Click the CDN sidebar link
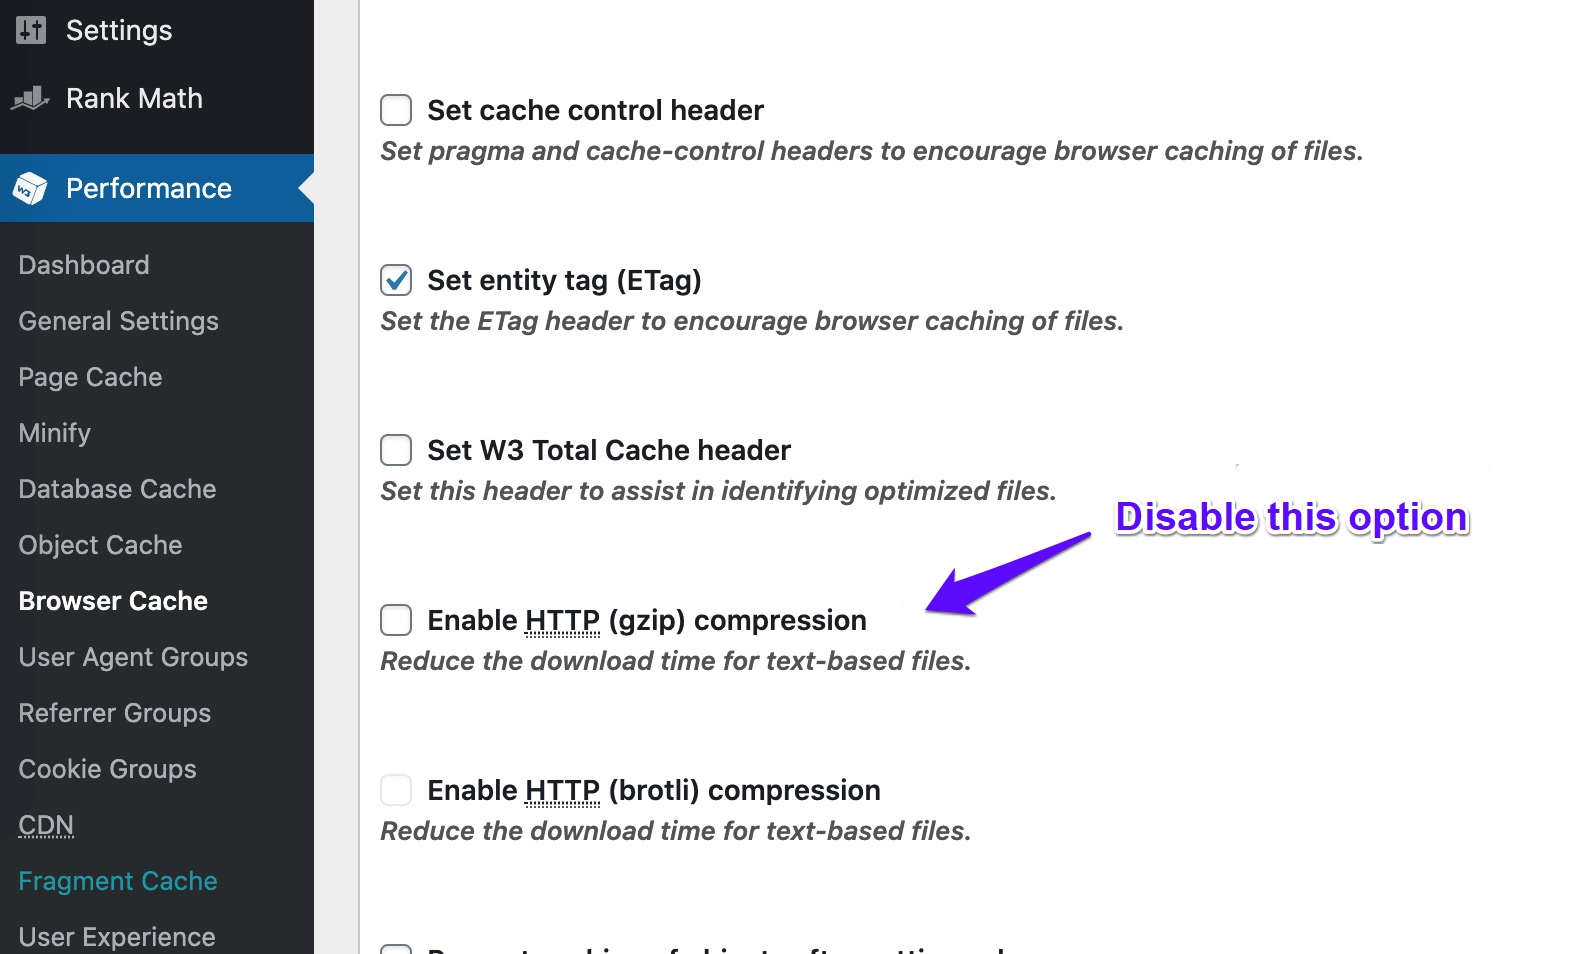 [46, 825]
